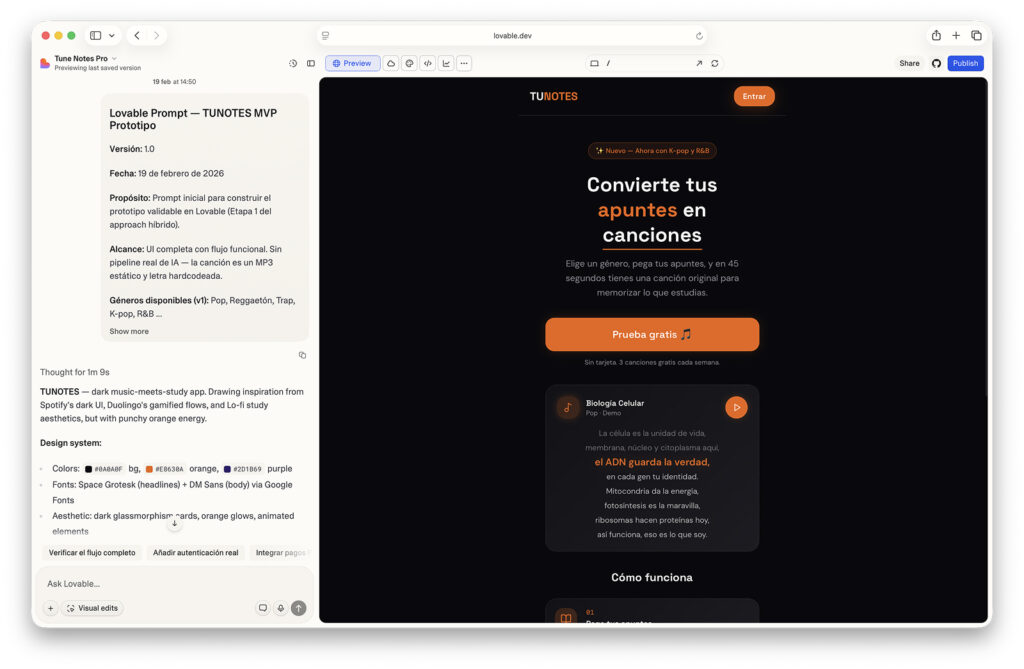Refresh the preview with the reload icon
1024x669 pixels.
click(x=715, y=63)
